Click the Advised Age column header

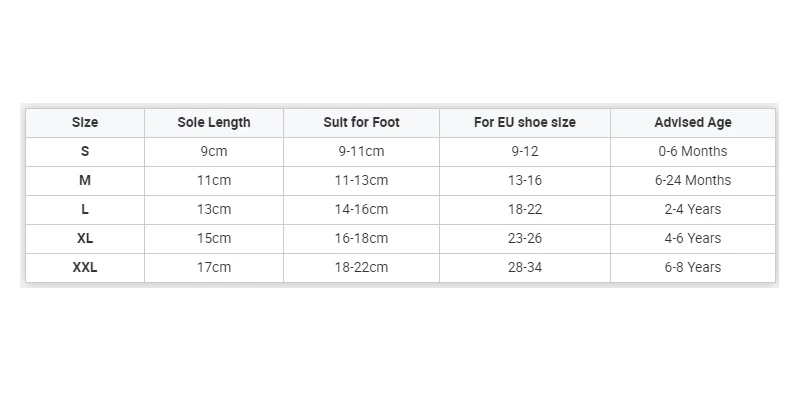tap(693, 123)
